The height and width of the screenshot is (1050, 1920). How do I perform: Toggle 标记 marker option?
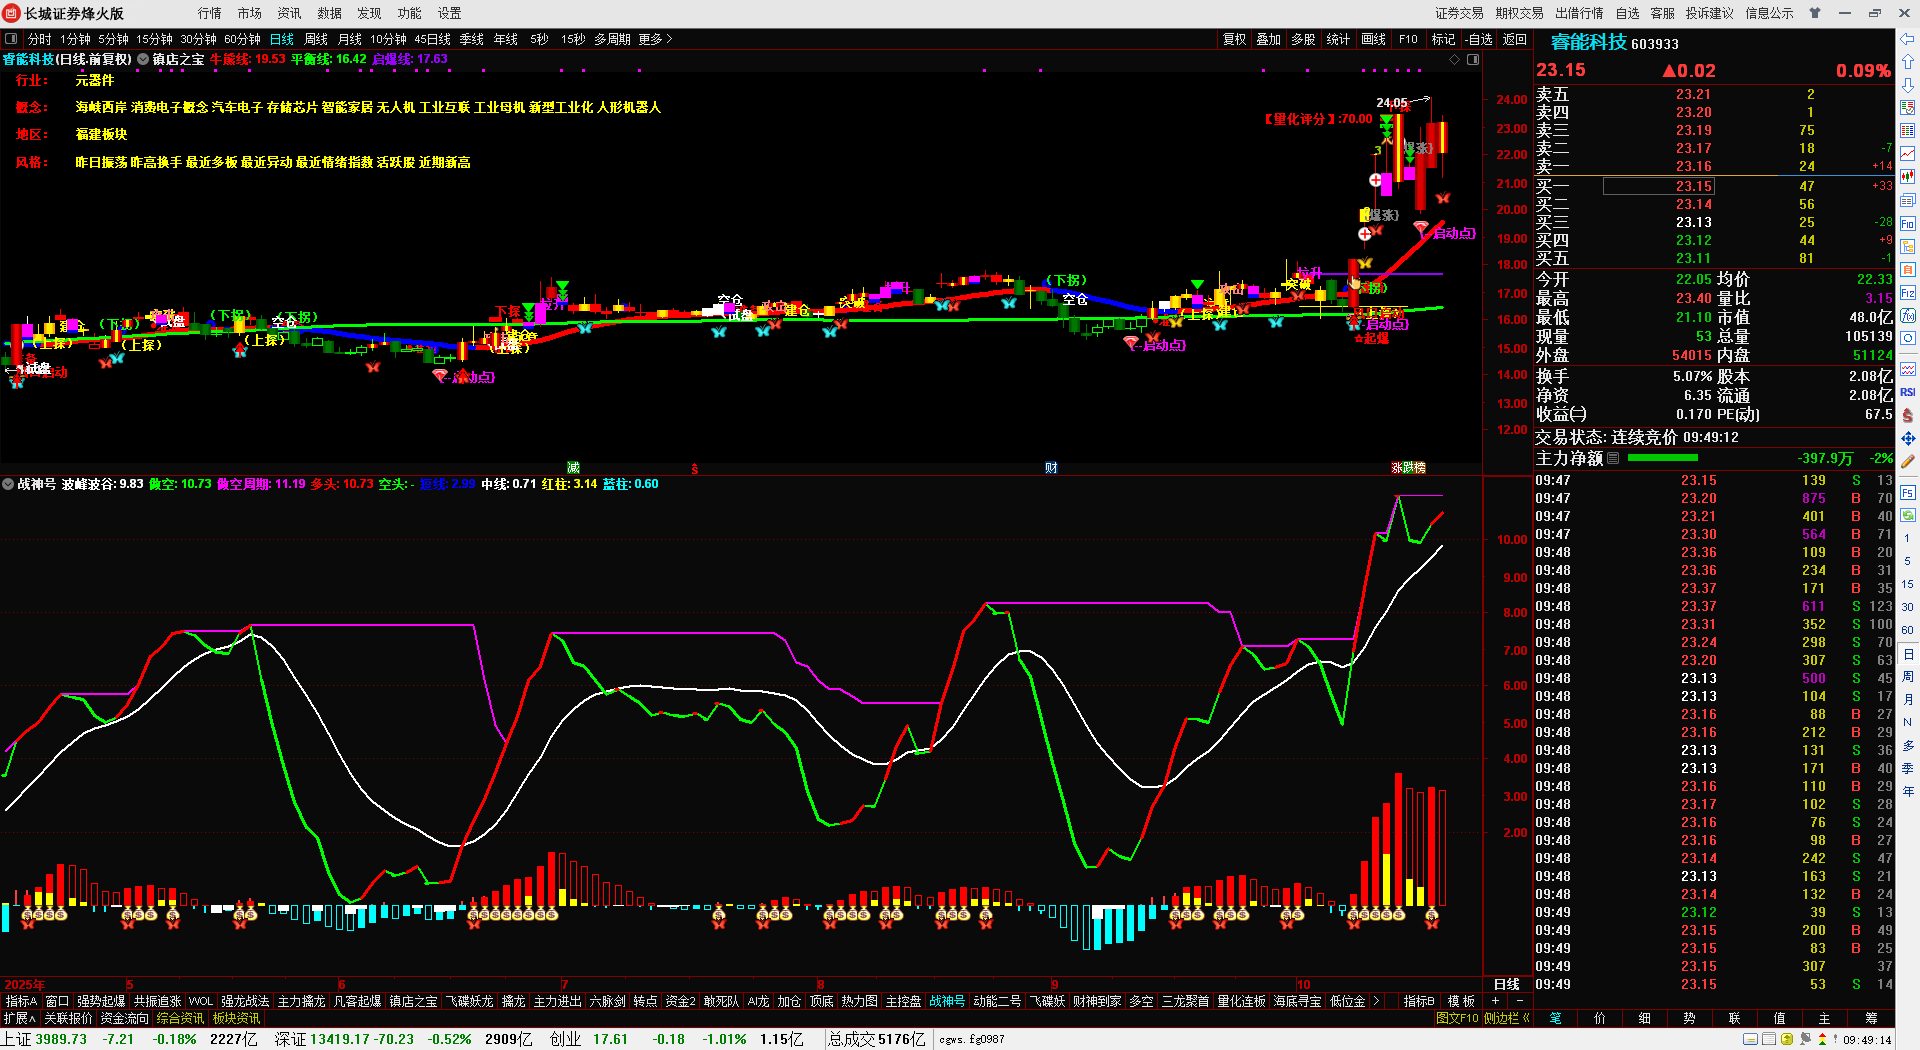point(1444,39)
